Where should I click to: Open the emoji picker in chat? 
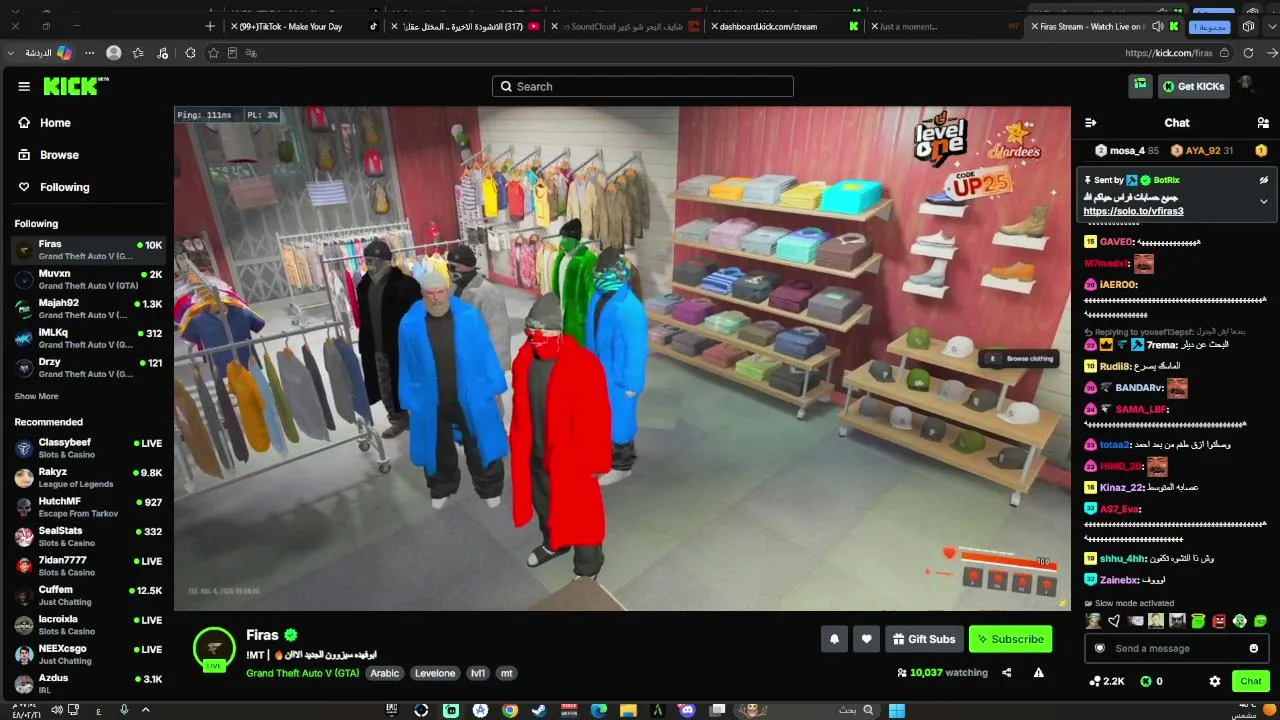pos(1254,648)
